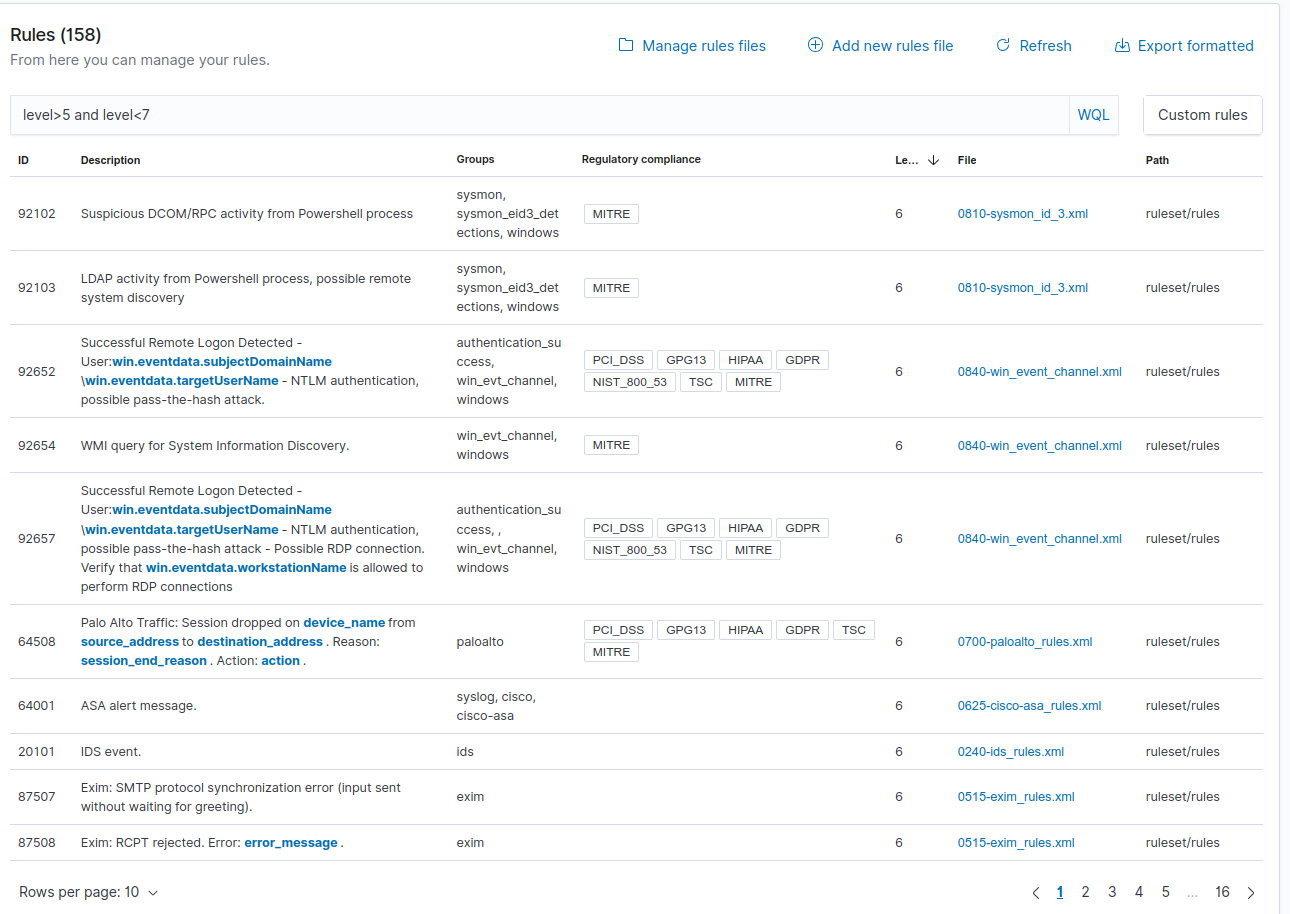1290x914 pixels.
Task: Toggle the GDPR tag on the Palo Alto rule
Action: coord(802,629)
